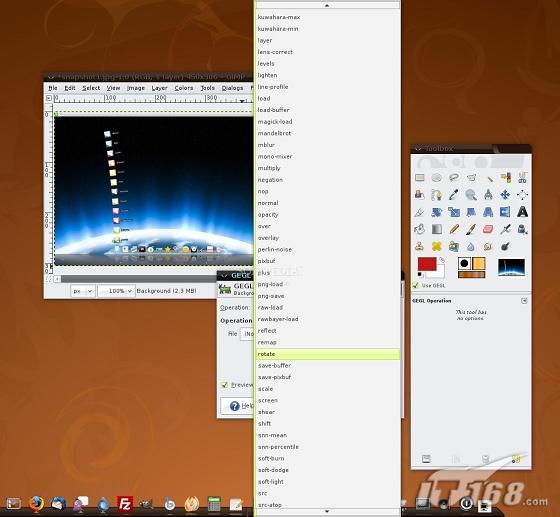Viewport: 560px width, 517px height.
Task: Select the Eraser tool
Action: (488, 229)
